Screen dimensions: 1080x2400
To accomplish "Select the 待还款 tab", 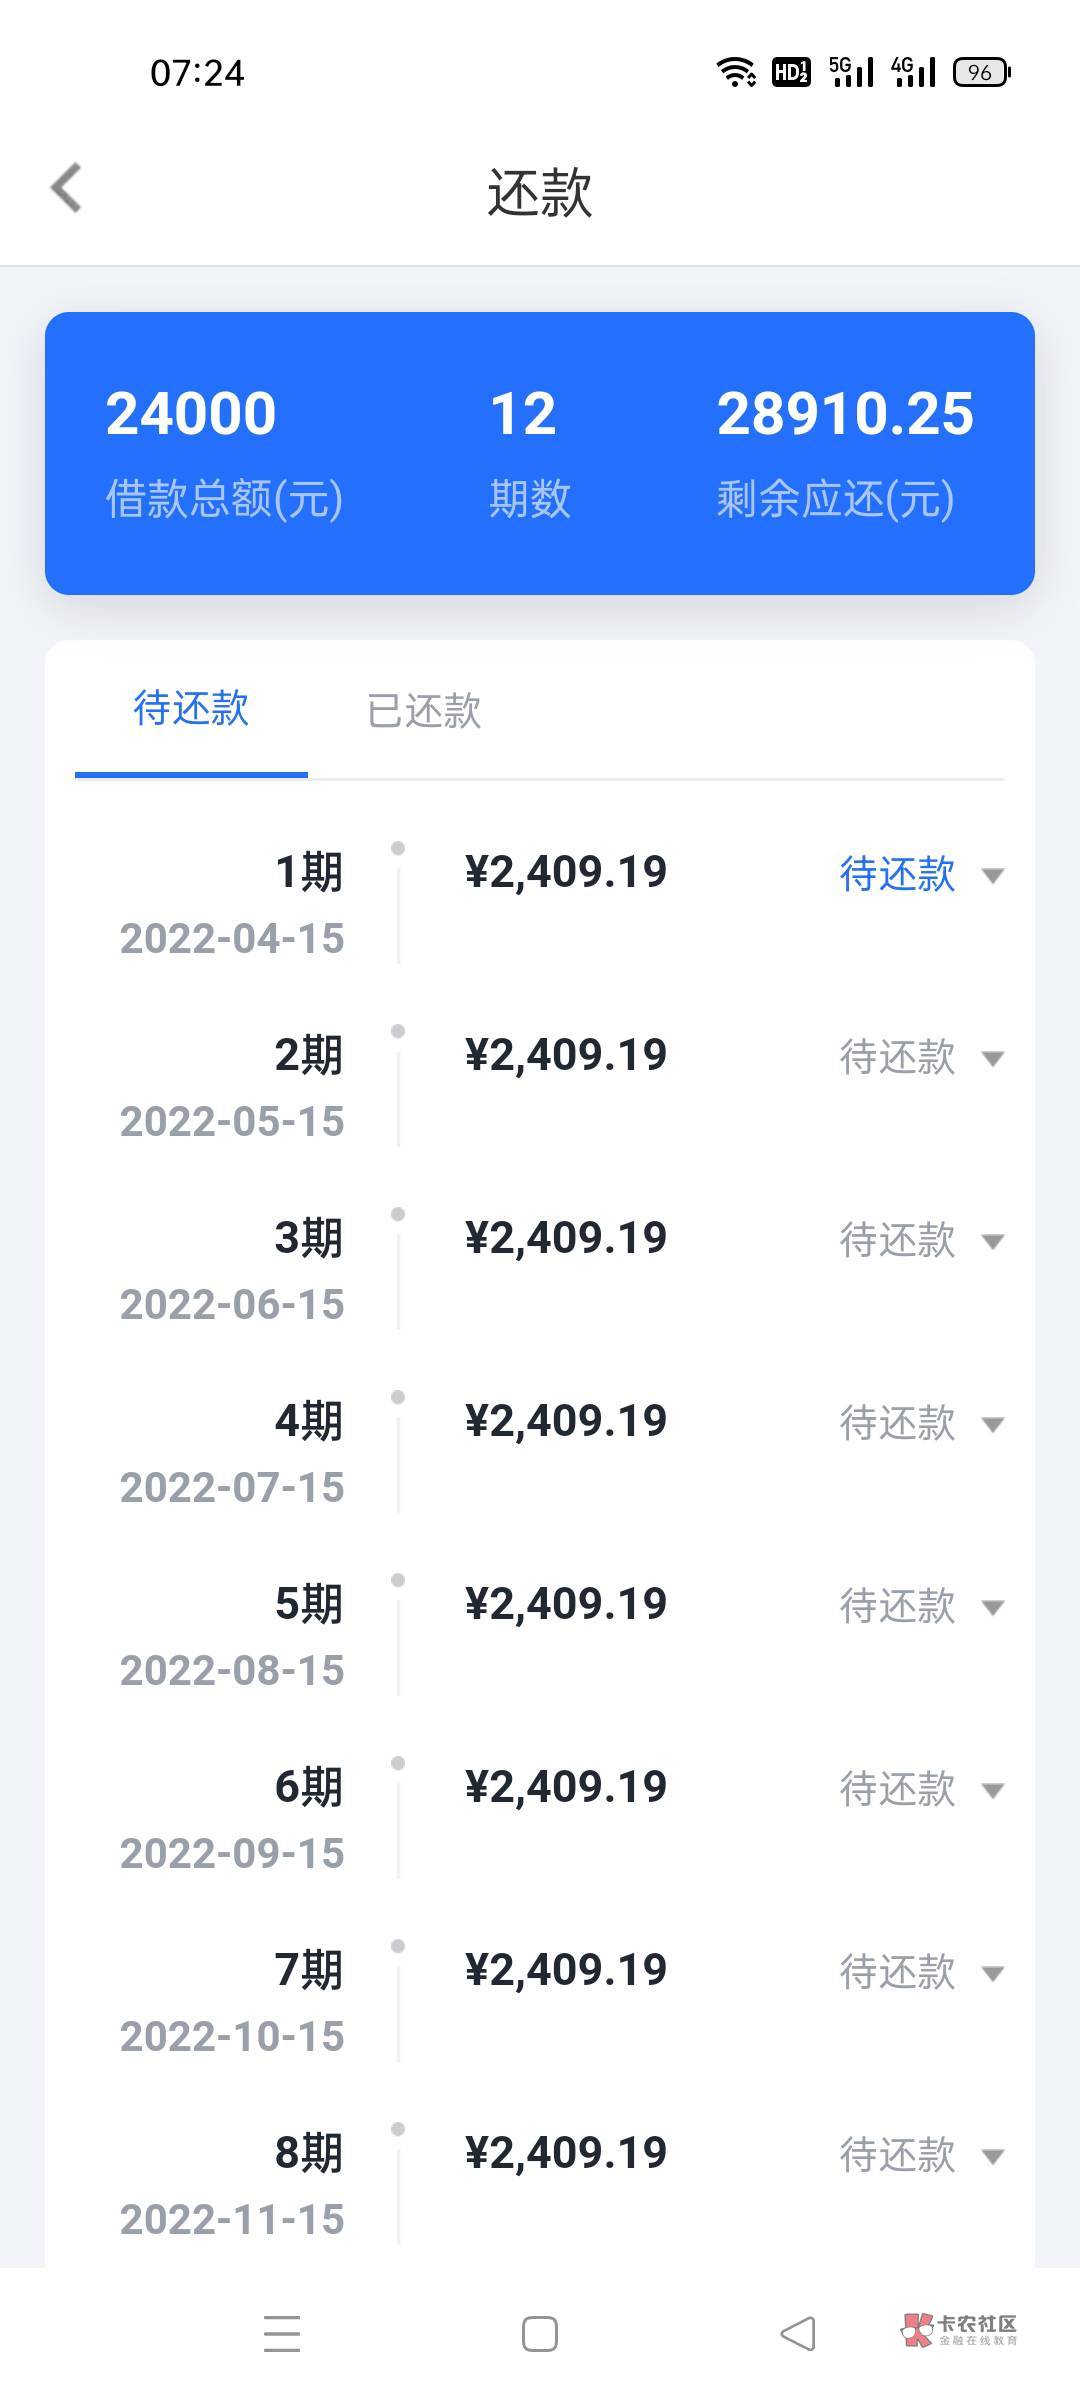I will pyautogui.click(x=191, y=709).
